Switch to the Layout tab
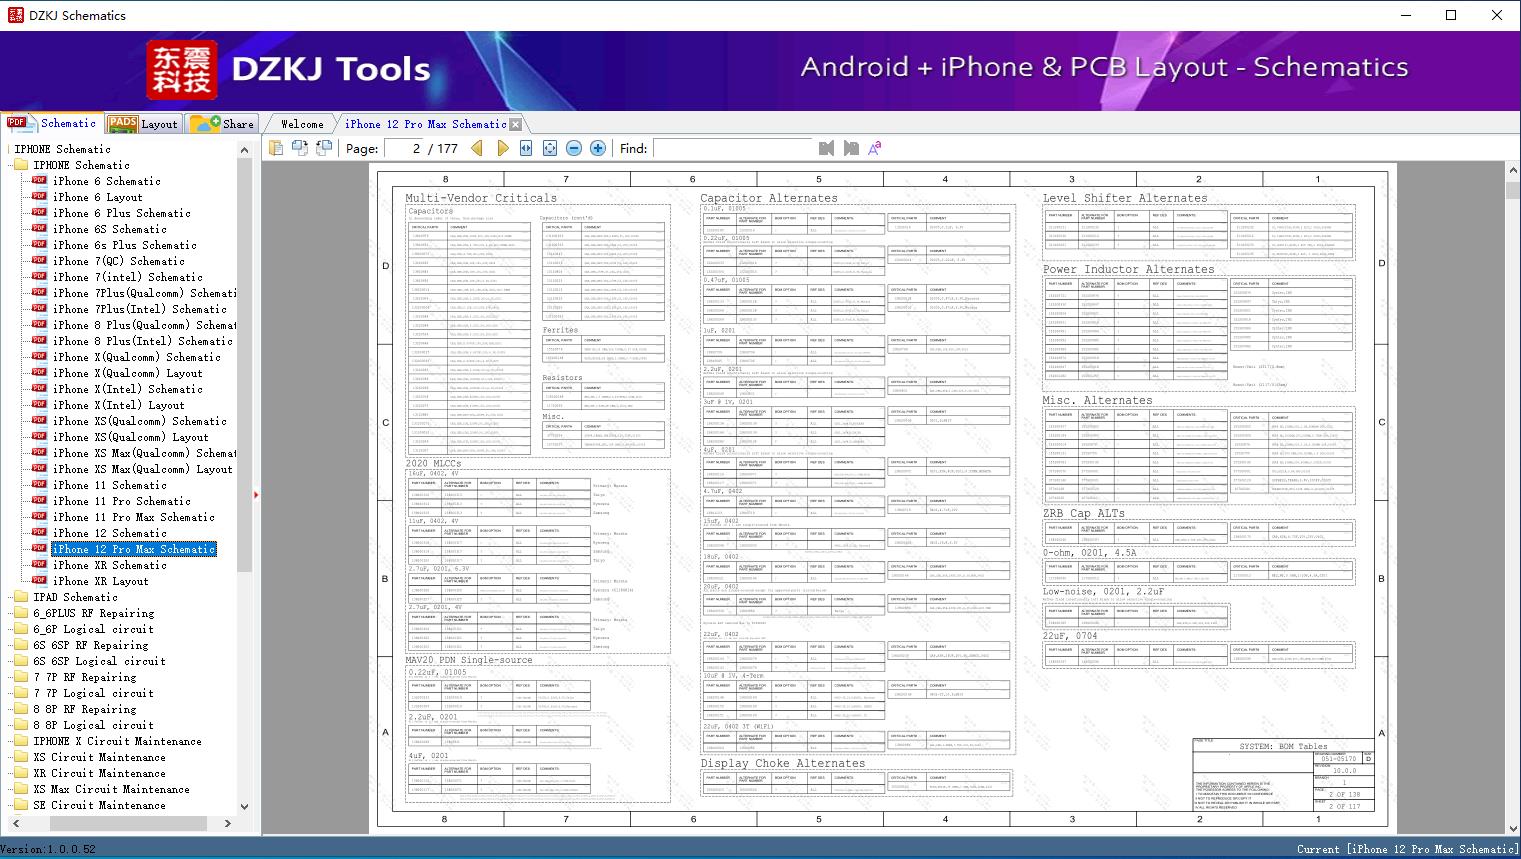1521x859 pixels. click(x=143, y=124)
